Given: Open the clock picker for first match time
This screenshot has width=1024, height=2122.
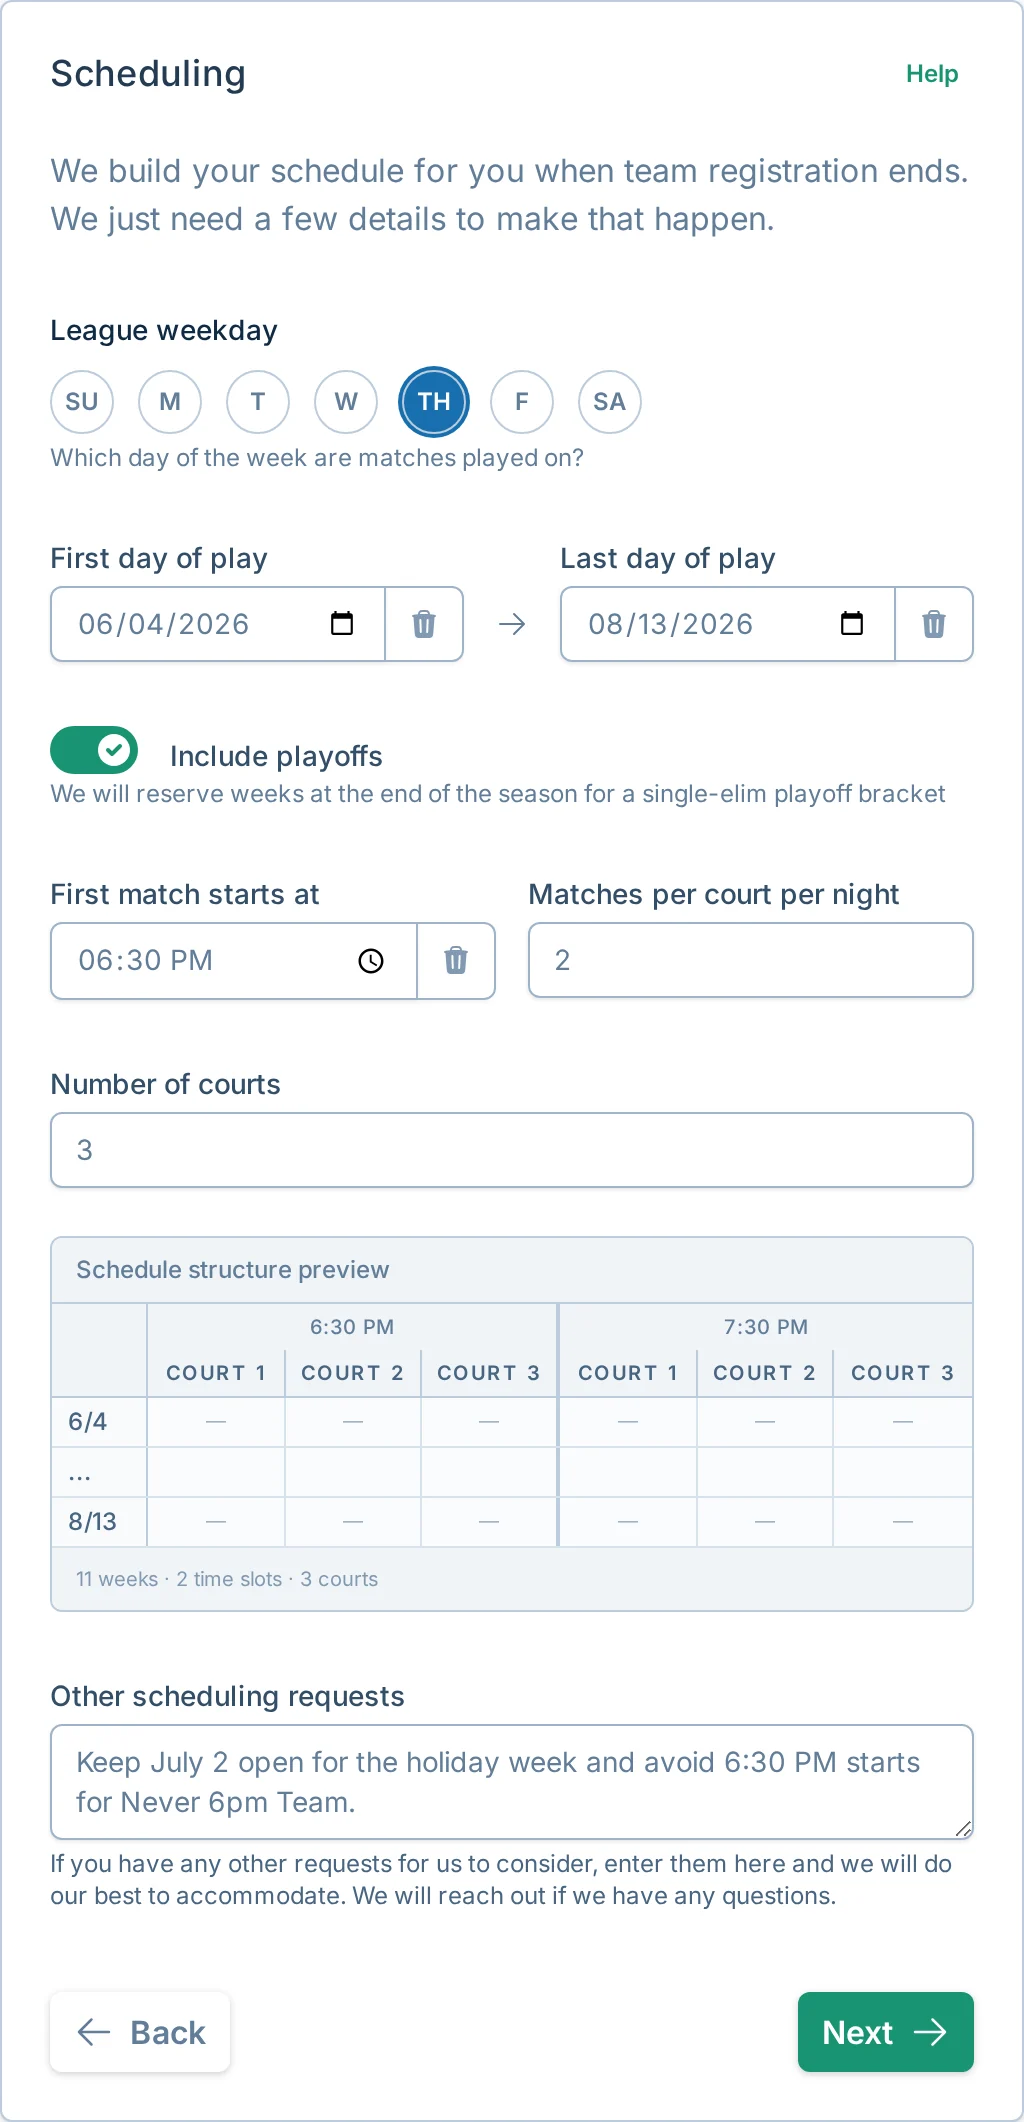Looking at the screenshot, I should [x=369, y=961].
